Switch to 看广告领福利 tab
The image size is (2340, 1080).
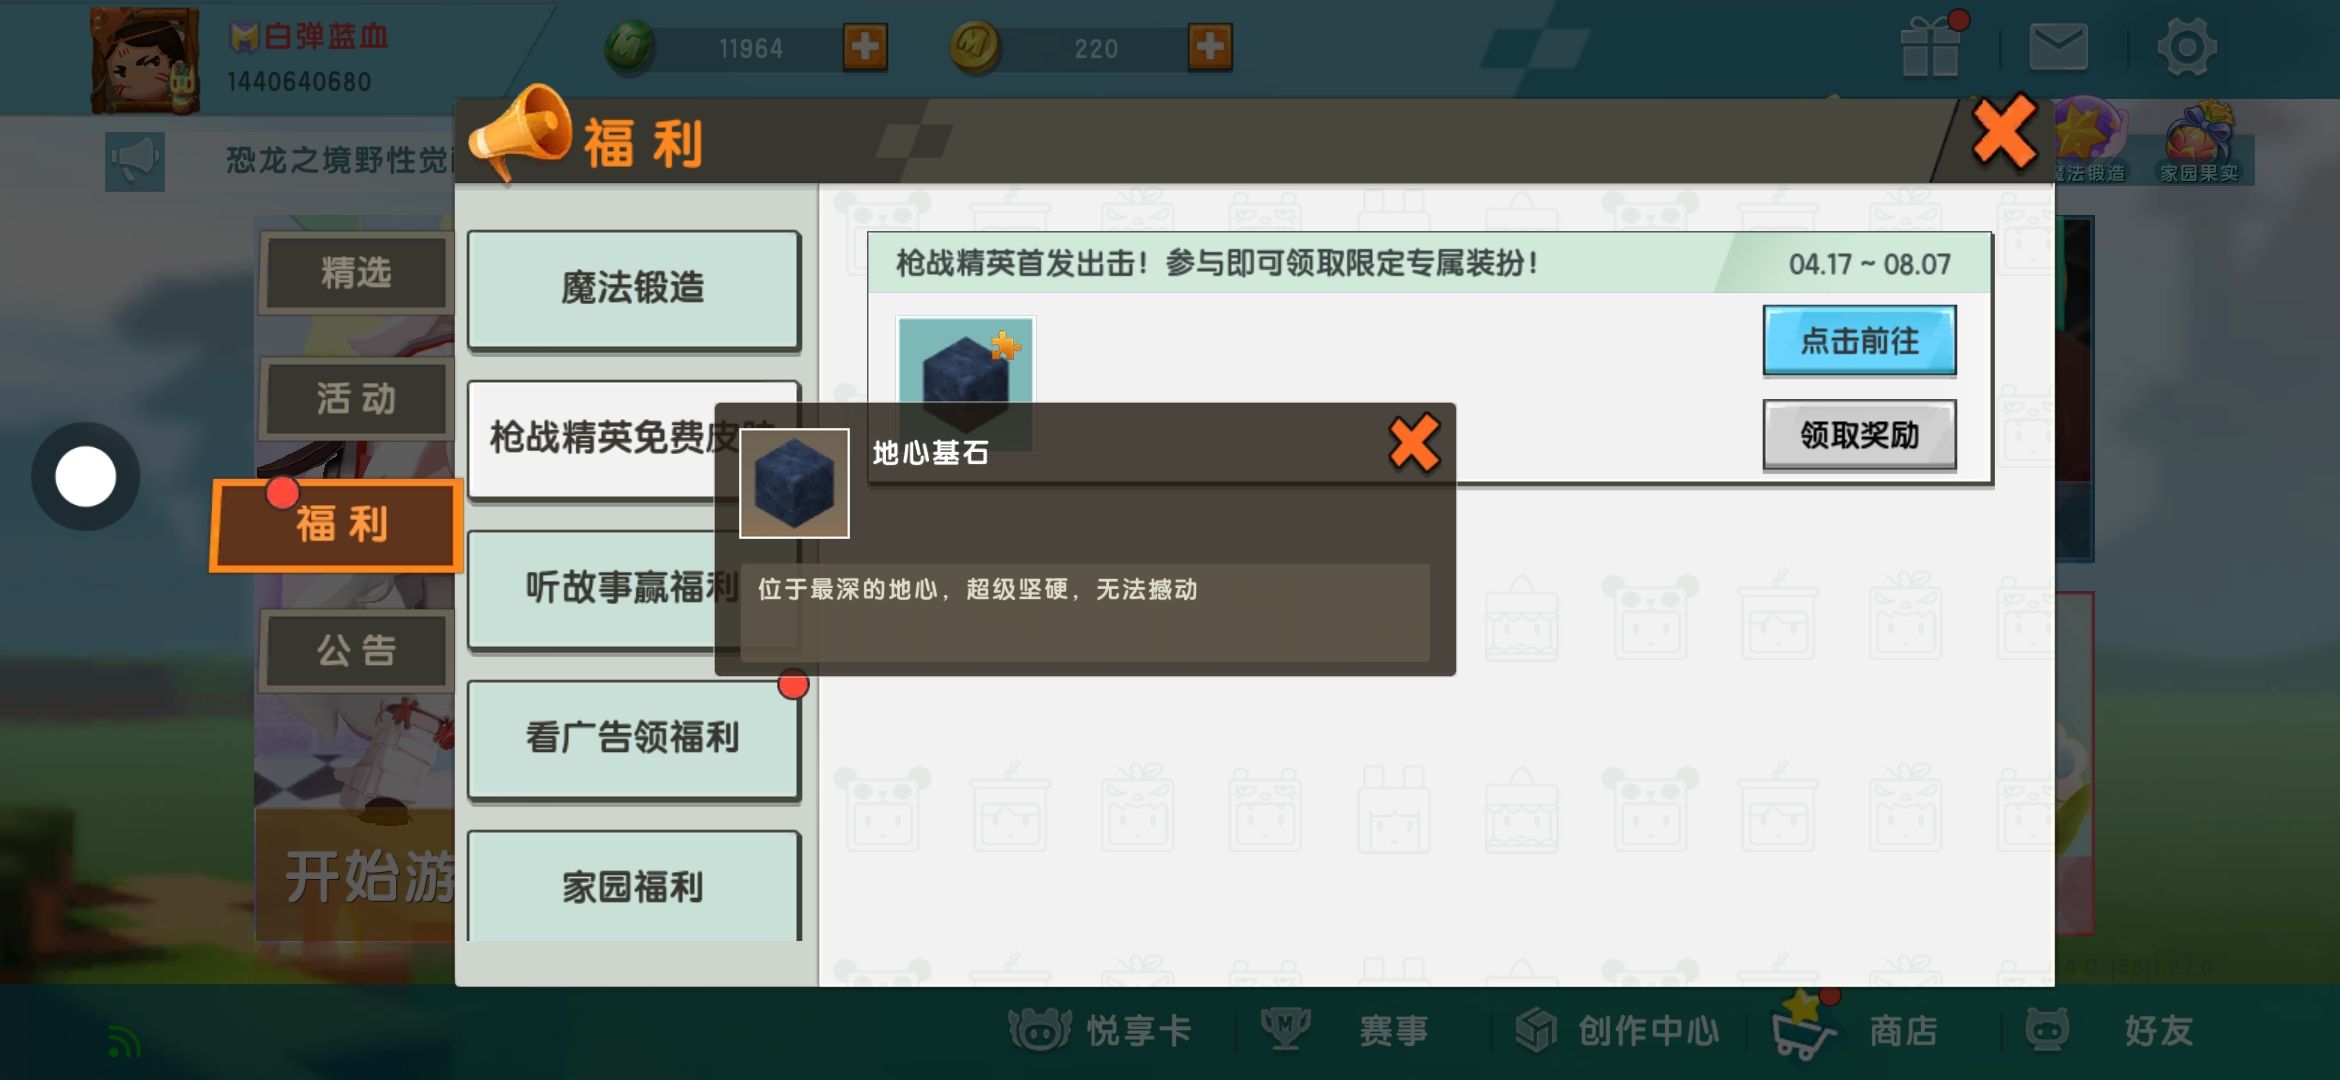(634, 739)
